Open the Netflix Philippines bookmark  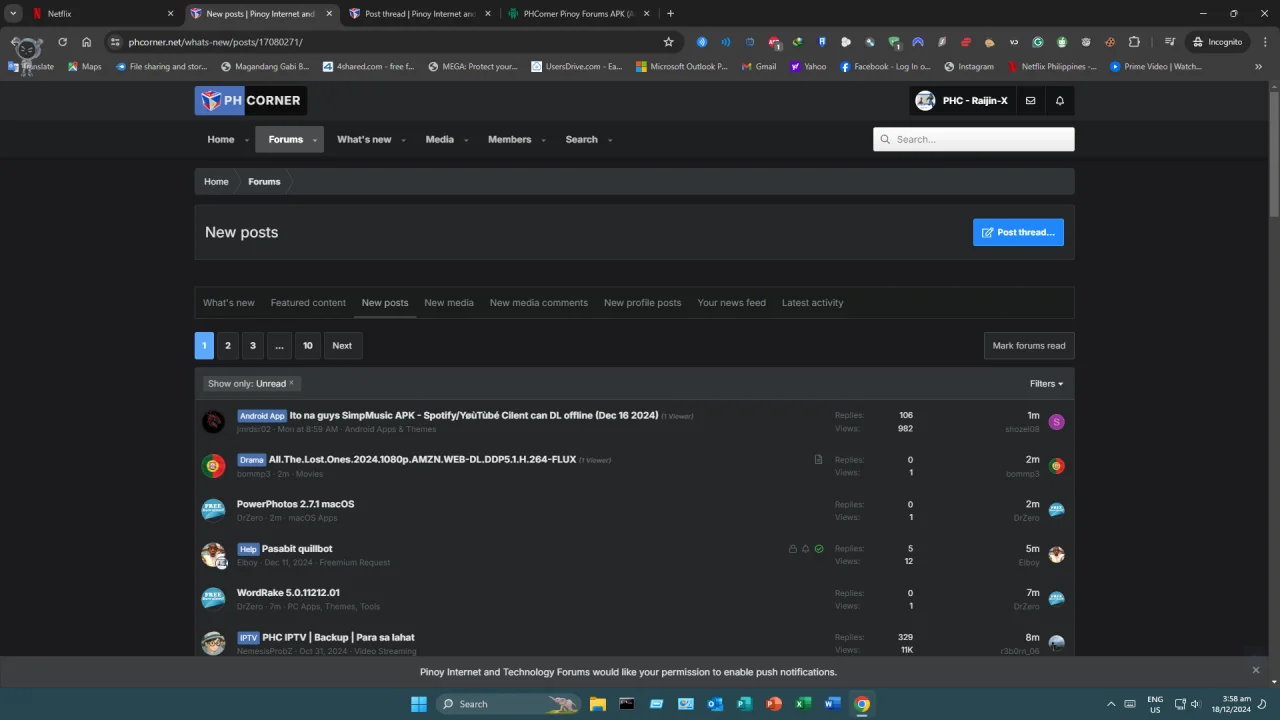tap(1052, 67)
